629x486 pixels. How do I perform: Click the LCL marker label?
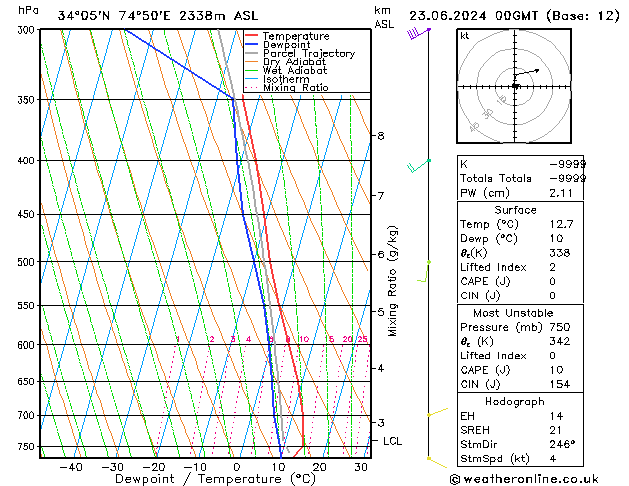point(392,441)
